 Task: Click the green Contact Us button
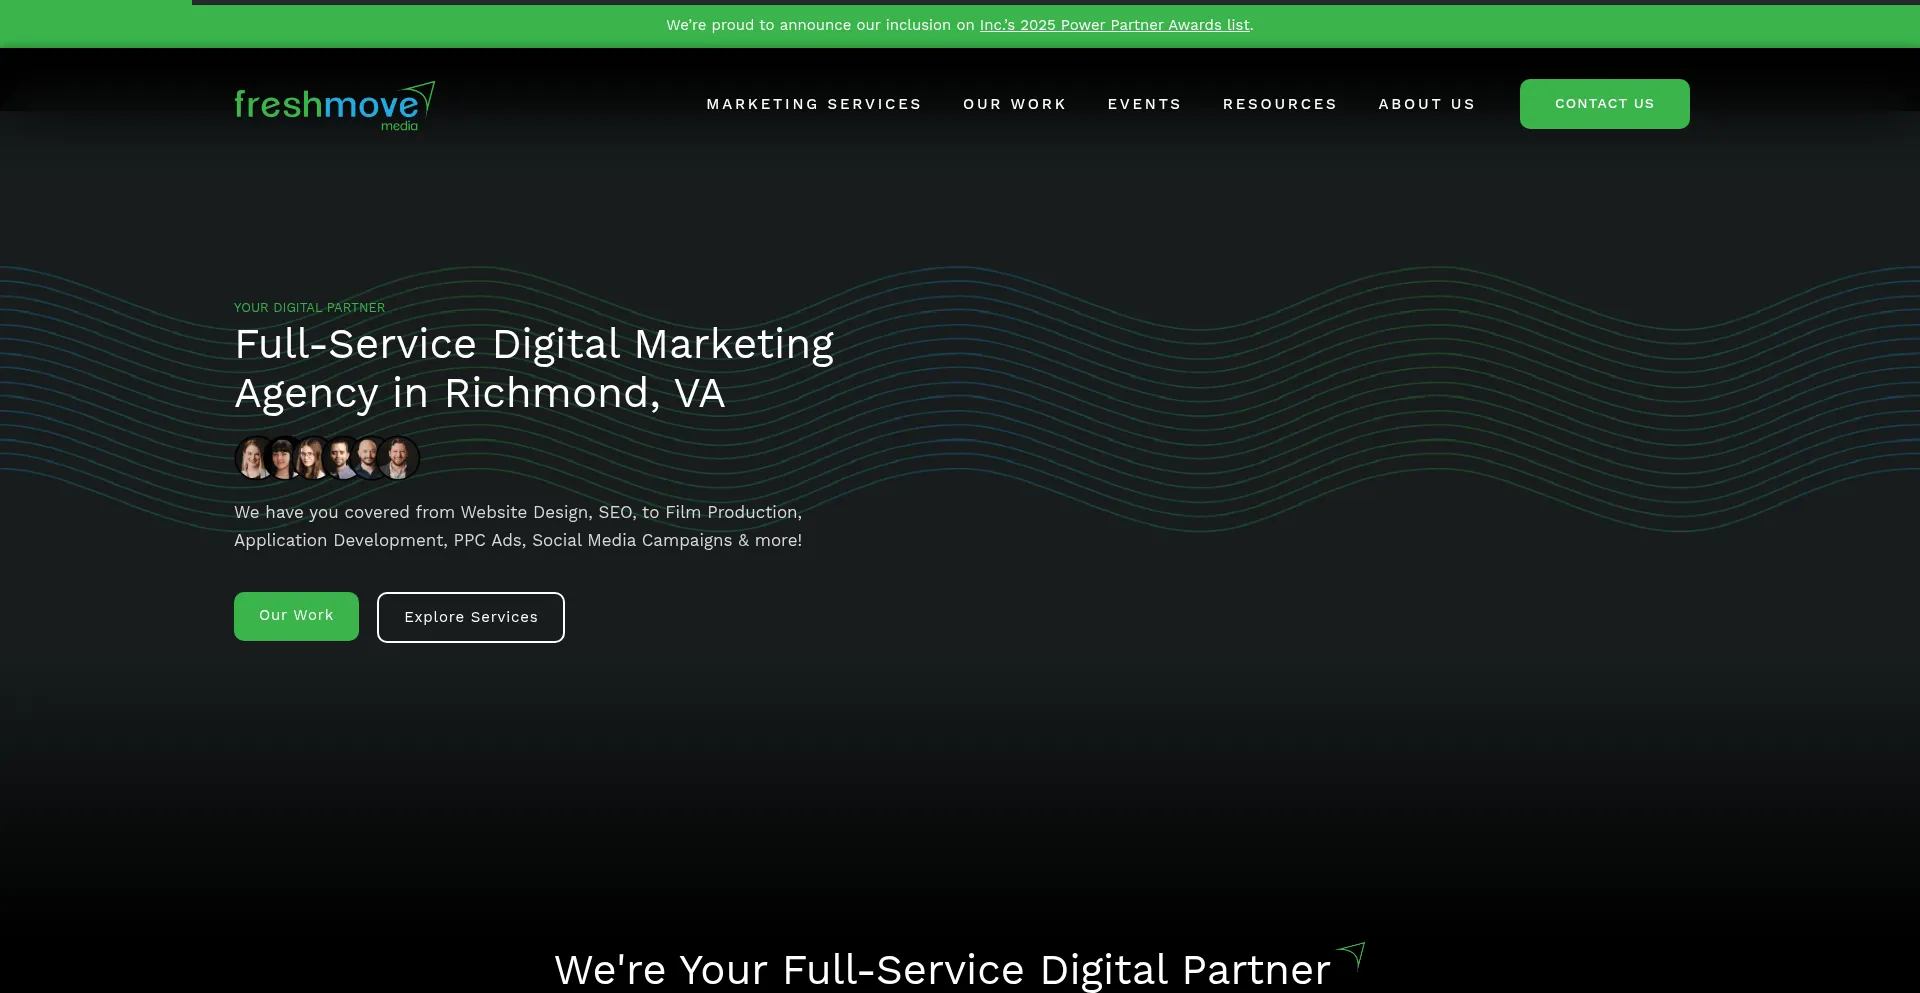coord(1605,104)
